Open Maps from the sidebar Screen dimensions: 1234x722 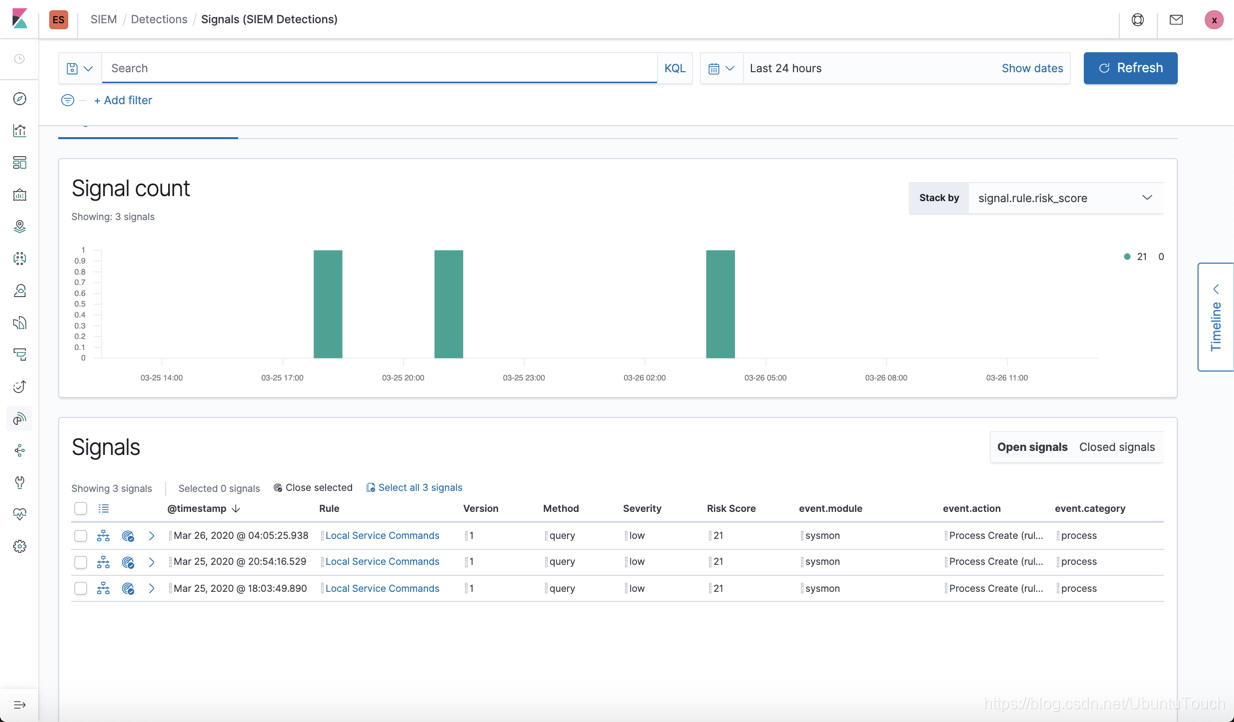[19, 227]
